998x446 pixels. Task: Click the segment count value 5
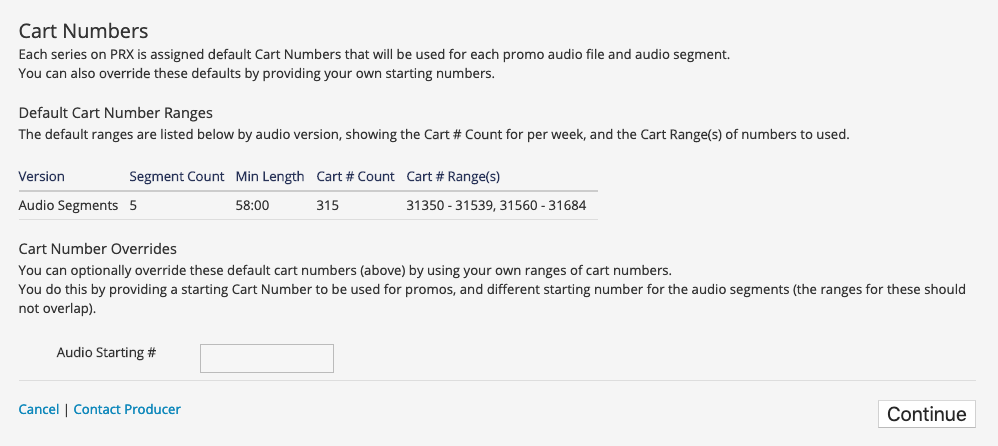tap(133, 206)
